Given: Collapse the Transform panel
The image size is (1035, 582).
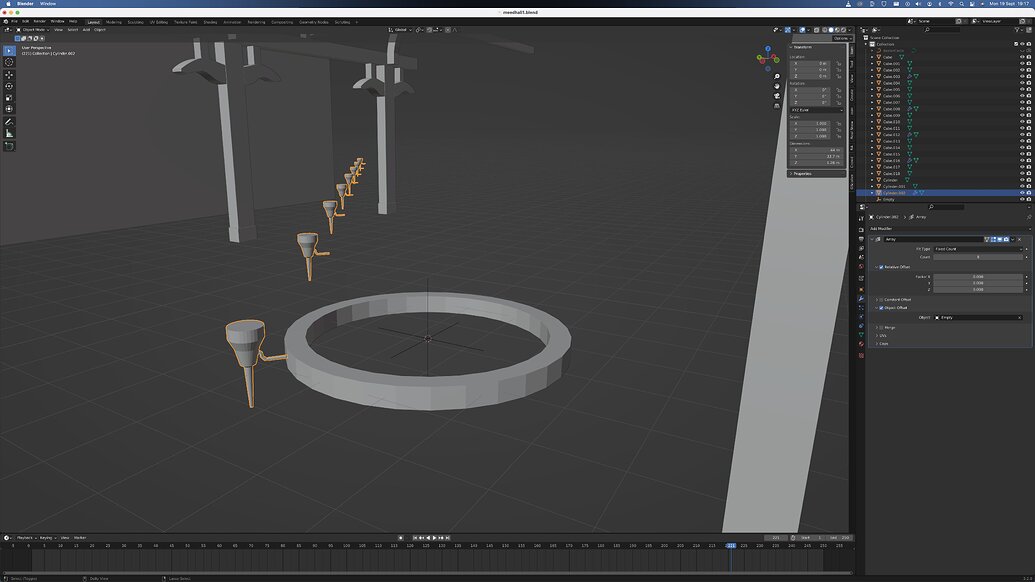Looking at the screenshot, I should coord(802,47).
